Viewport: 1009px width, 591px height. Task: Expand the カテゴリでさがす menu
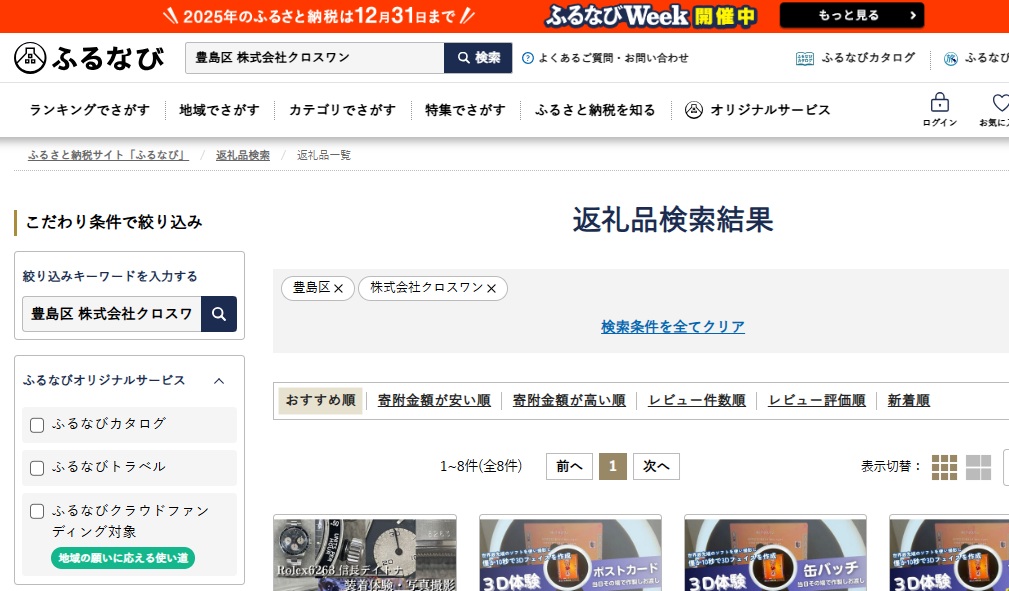click(x=342, y=110)
